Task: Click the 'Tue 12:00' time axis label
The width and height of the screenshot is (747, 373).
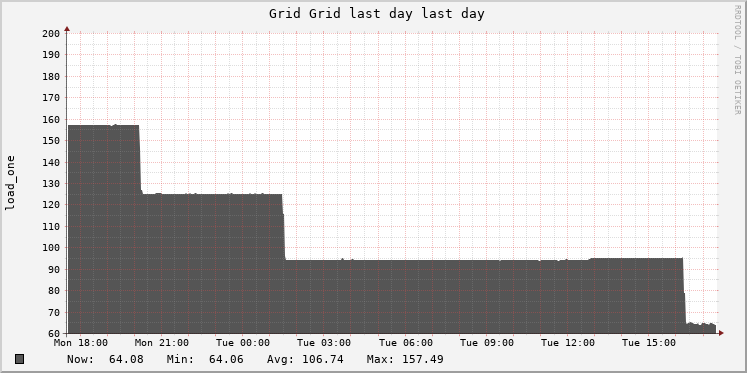Action: click(x=568, y=343)
